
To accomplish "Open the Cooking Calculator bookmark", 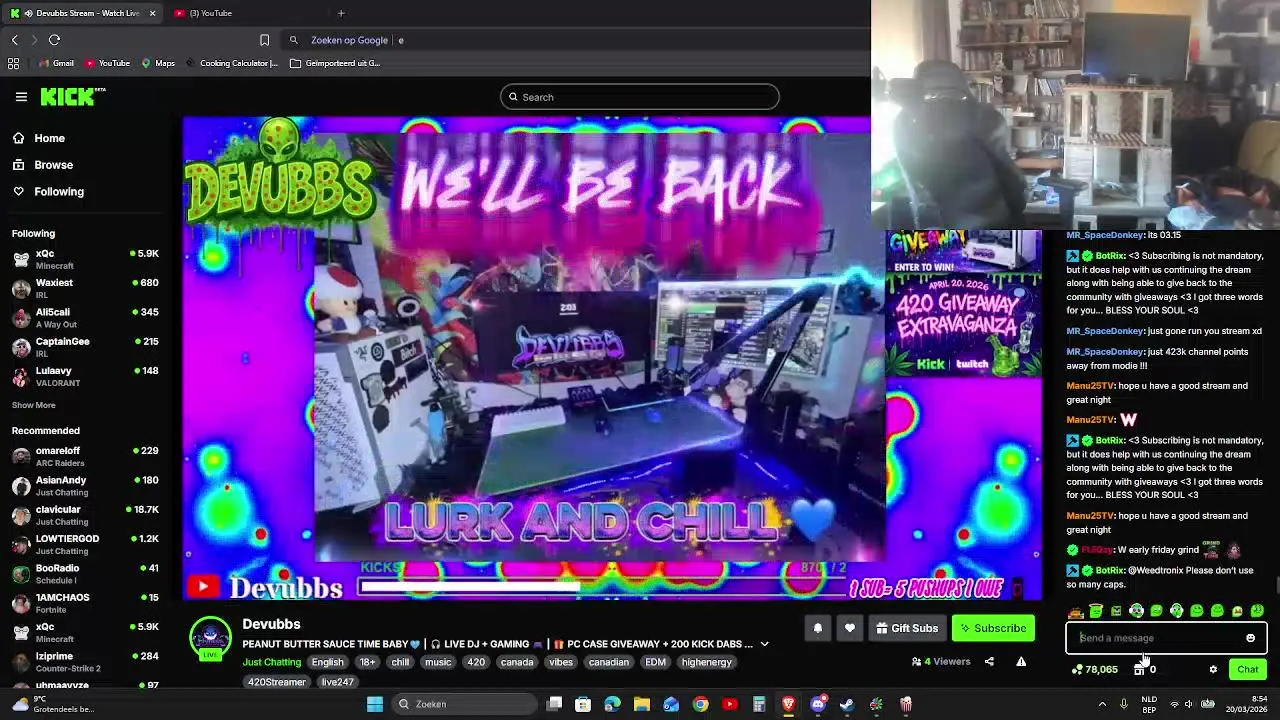I will 232,63.
